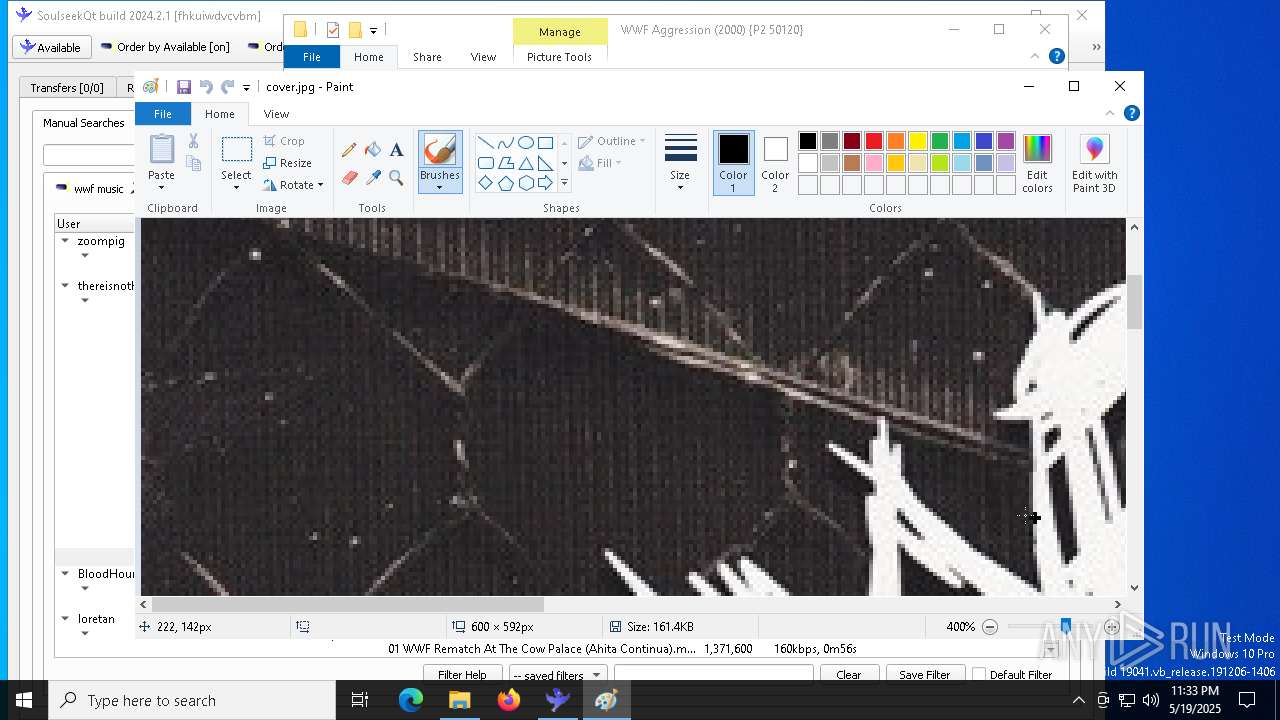
Task: Switch to the Paint View tab
Action: [x=276, y=114]
